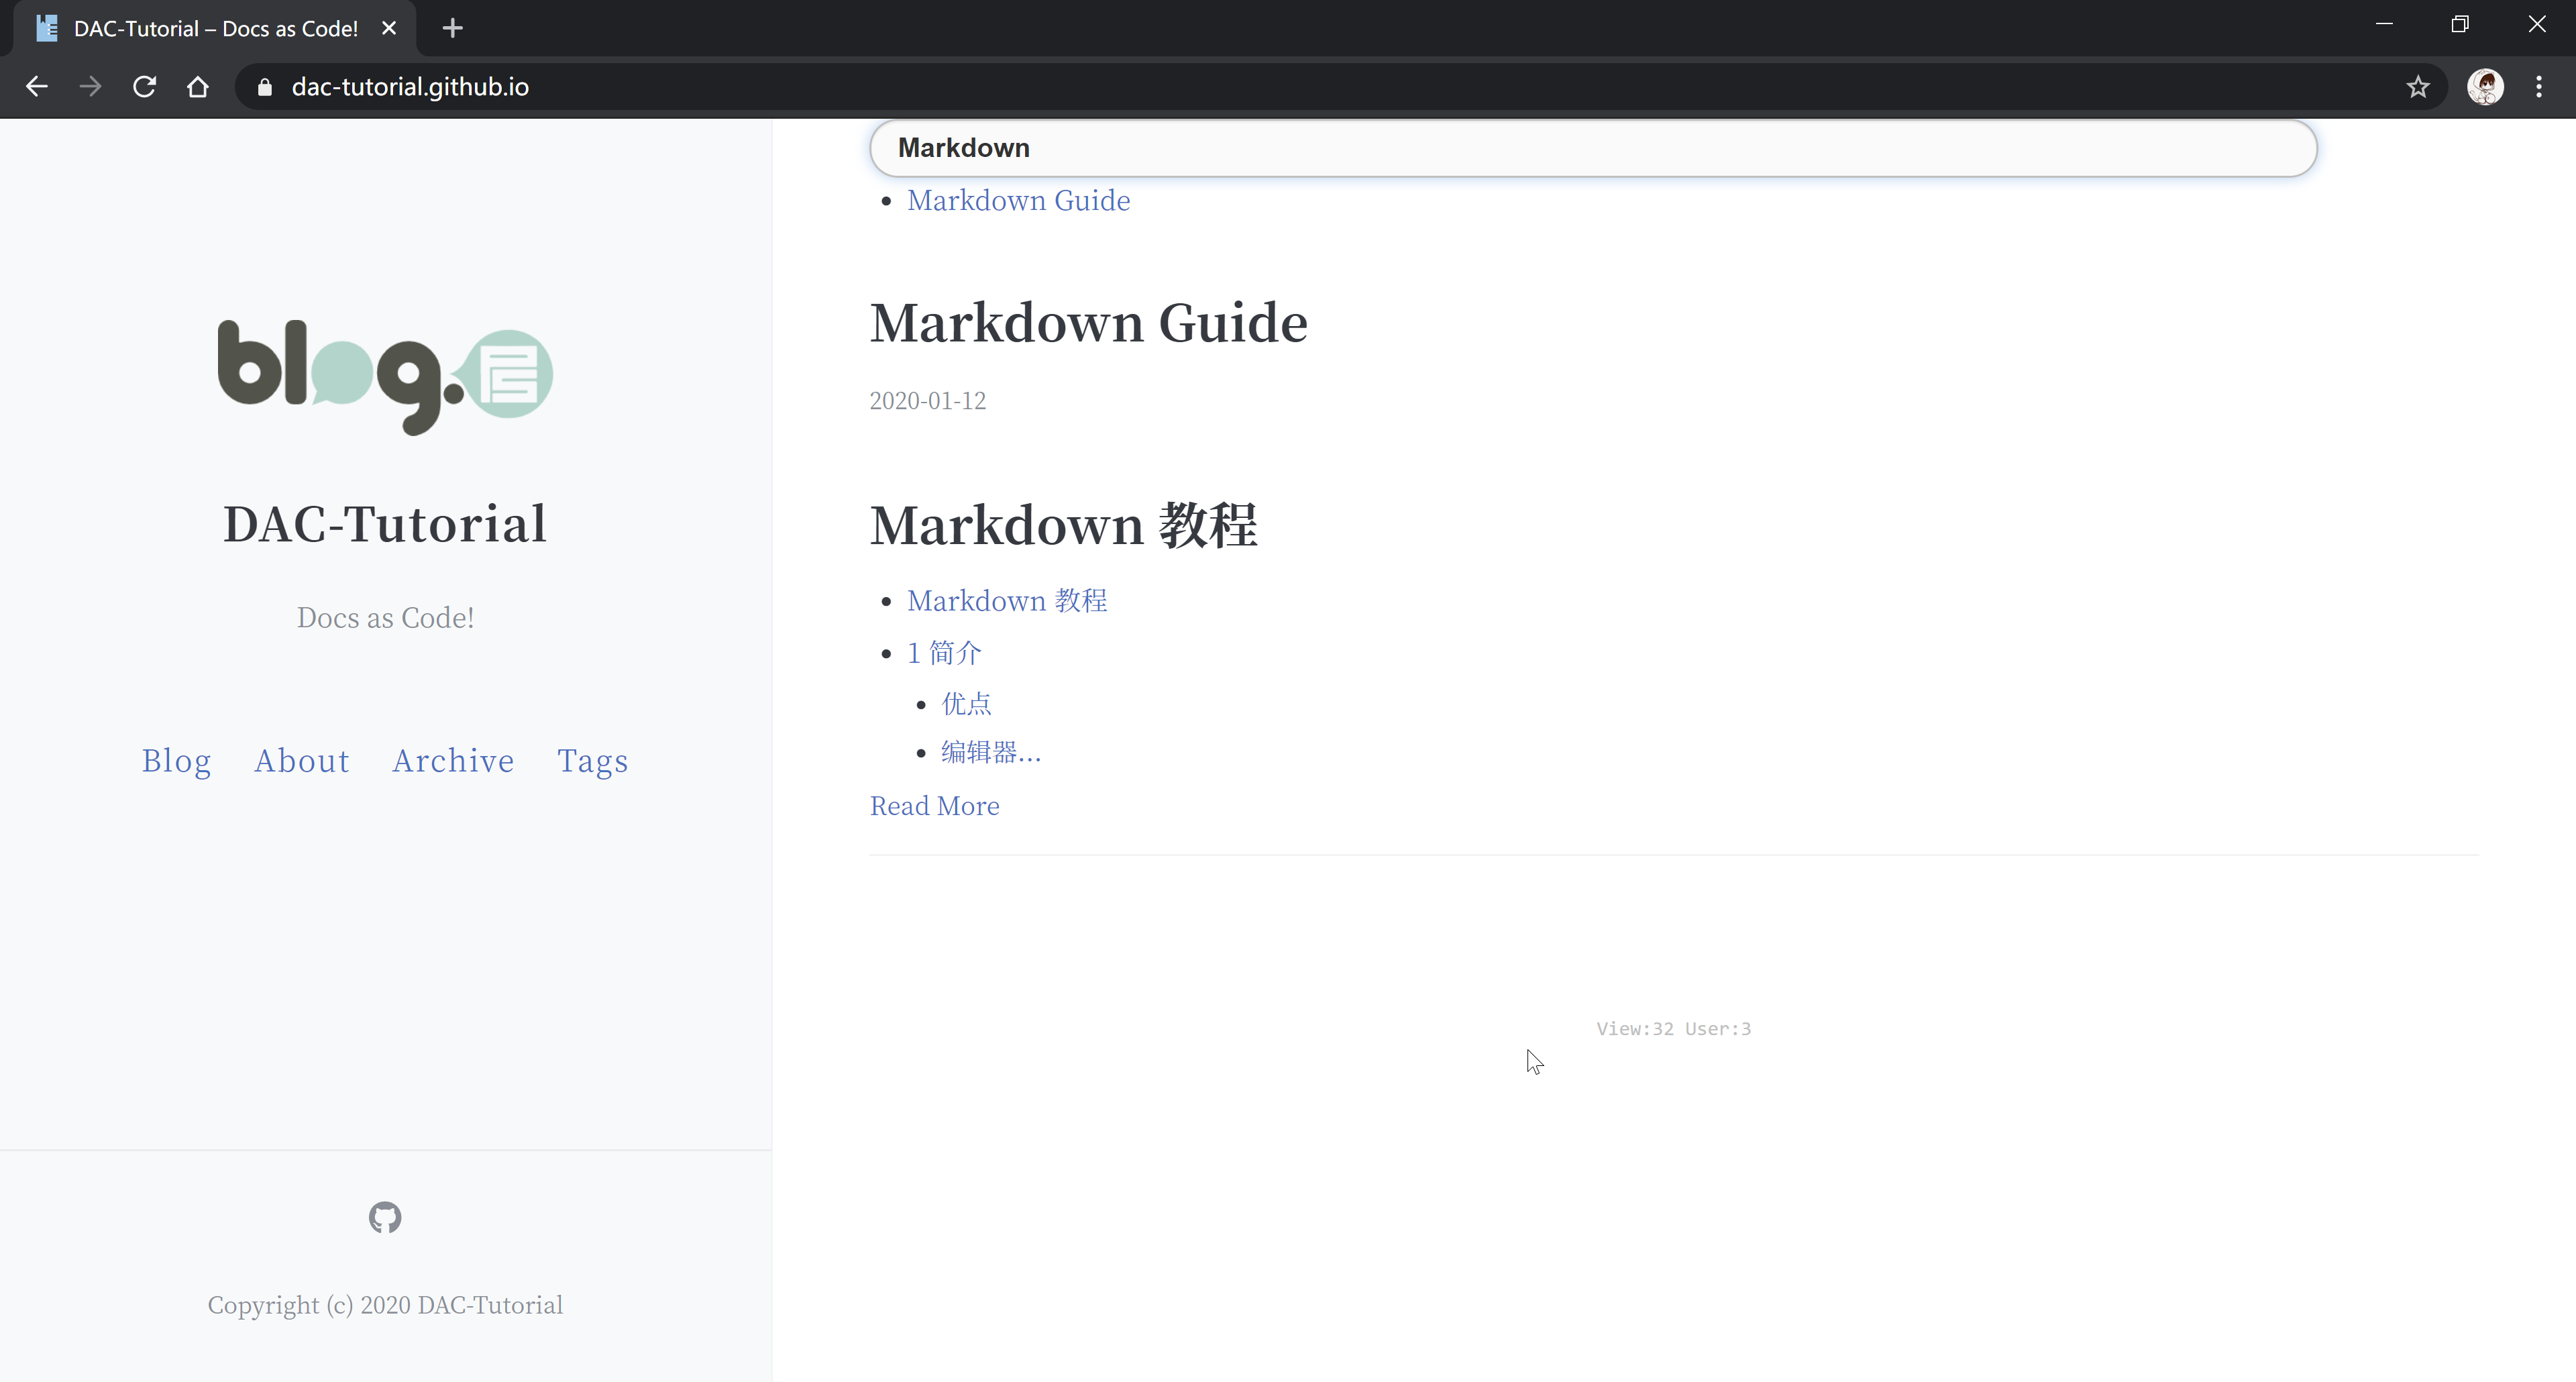Click the View:32 User:3 counter
Screen dimensions: 2576x1382
1673,1028
